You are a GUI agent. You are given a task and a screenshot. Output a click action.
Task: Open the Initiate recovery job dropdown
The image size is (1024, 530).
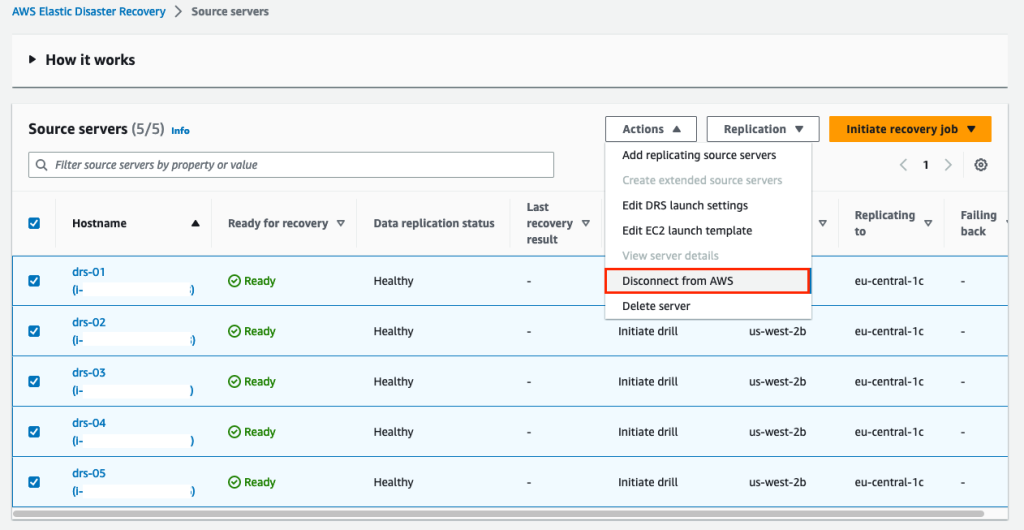[x=910, y=129]
